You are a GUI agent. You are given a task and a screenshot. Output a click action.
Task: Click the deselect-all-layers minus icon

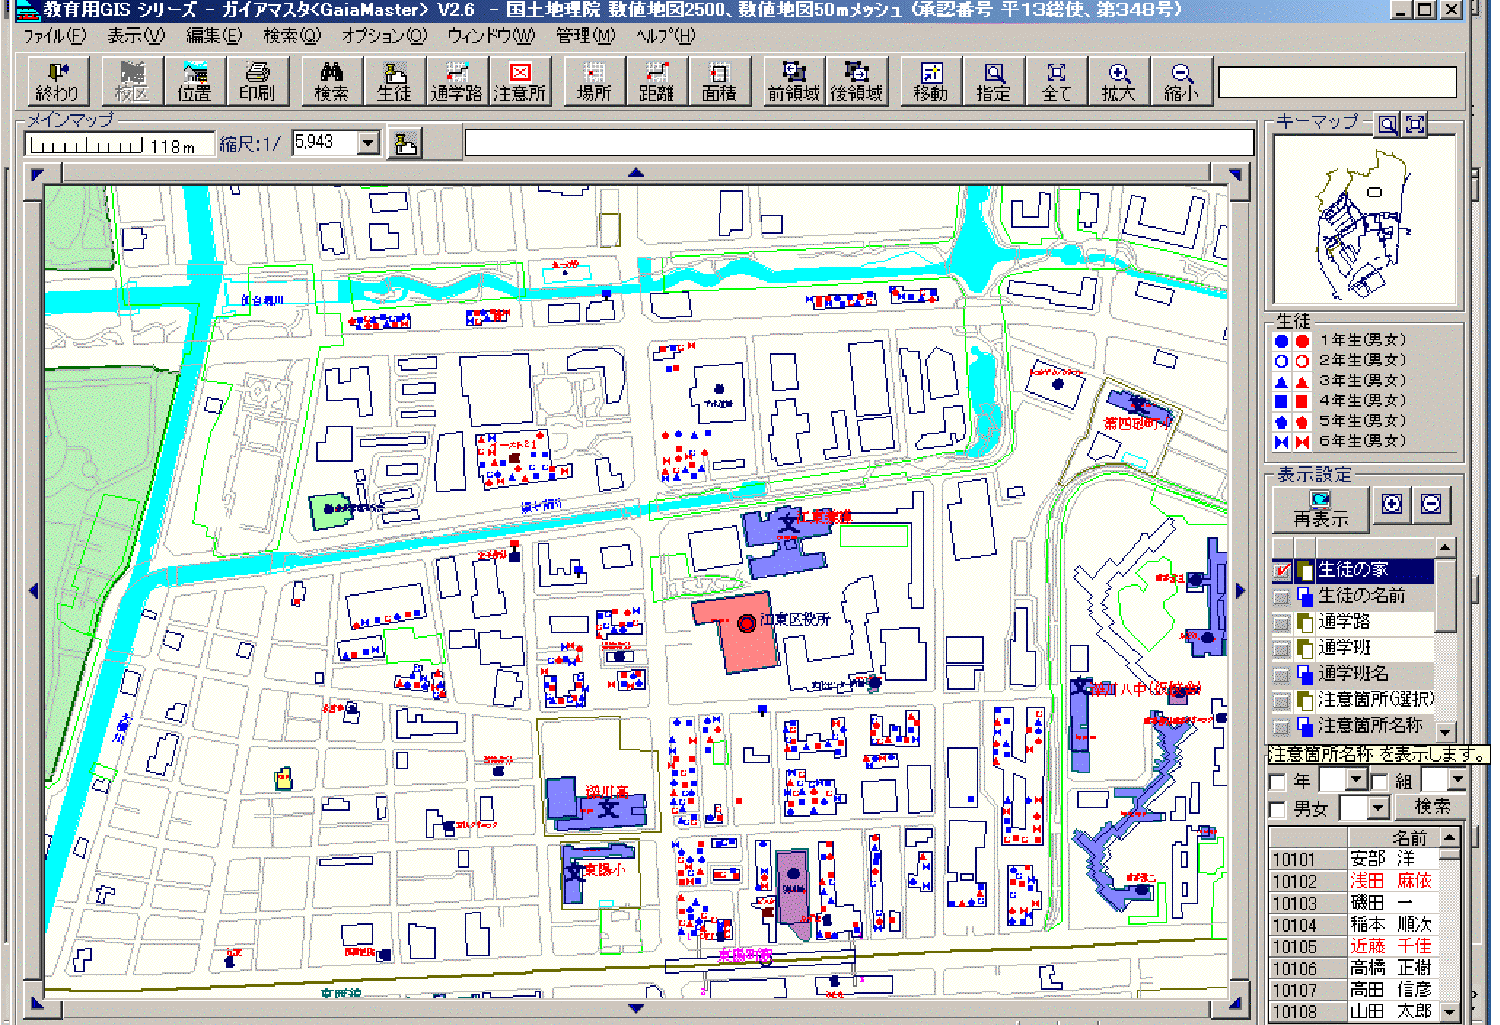pyautogui.click(x=1431, y=504)
